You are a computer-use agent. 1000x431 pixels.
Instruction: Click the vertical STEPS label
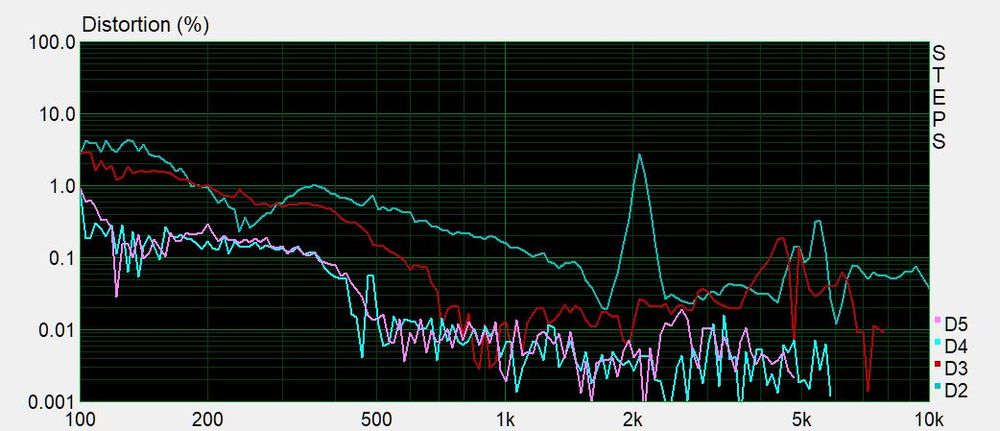[x=939, y=97]
